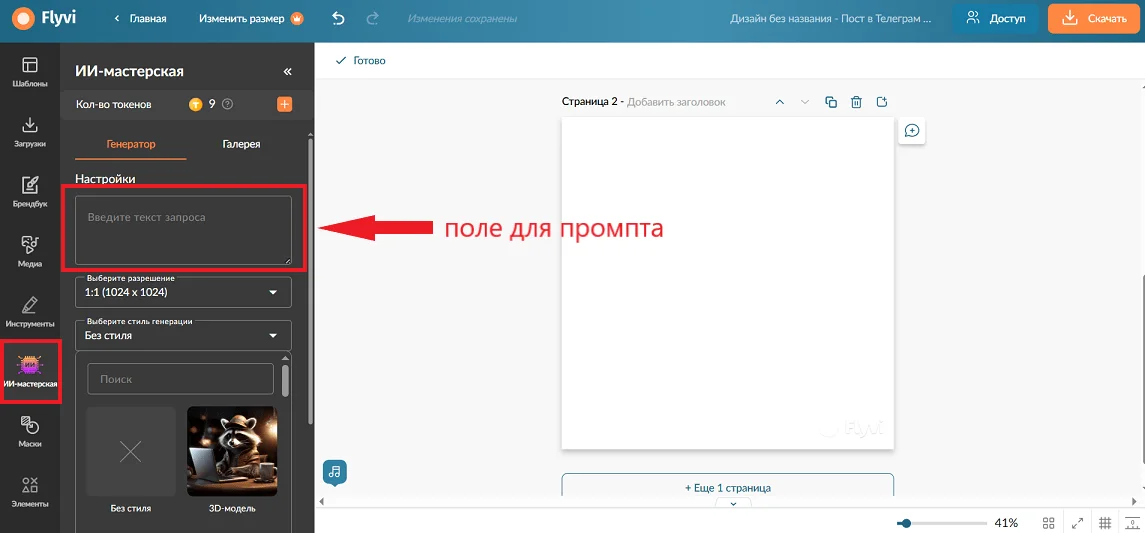Add one more page with Еще 1 страница
This screenshot has width=1145, height=533.
tap(727, 487)
